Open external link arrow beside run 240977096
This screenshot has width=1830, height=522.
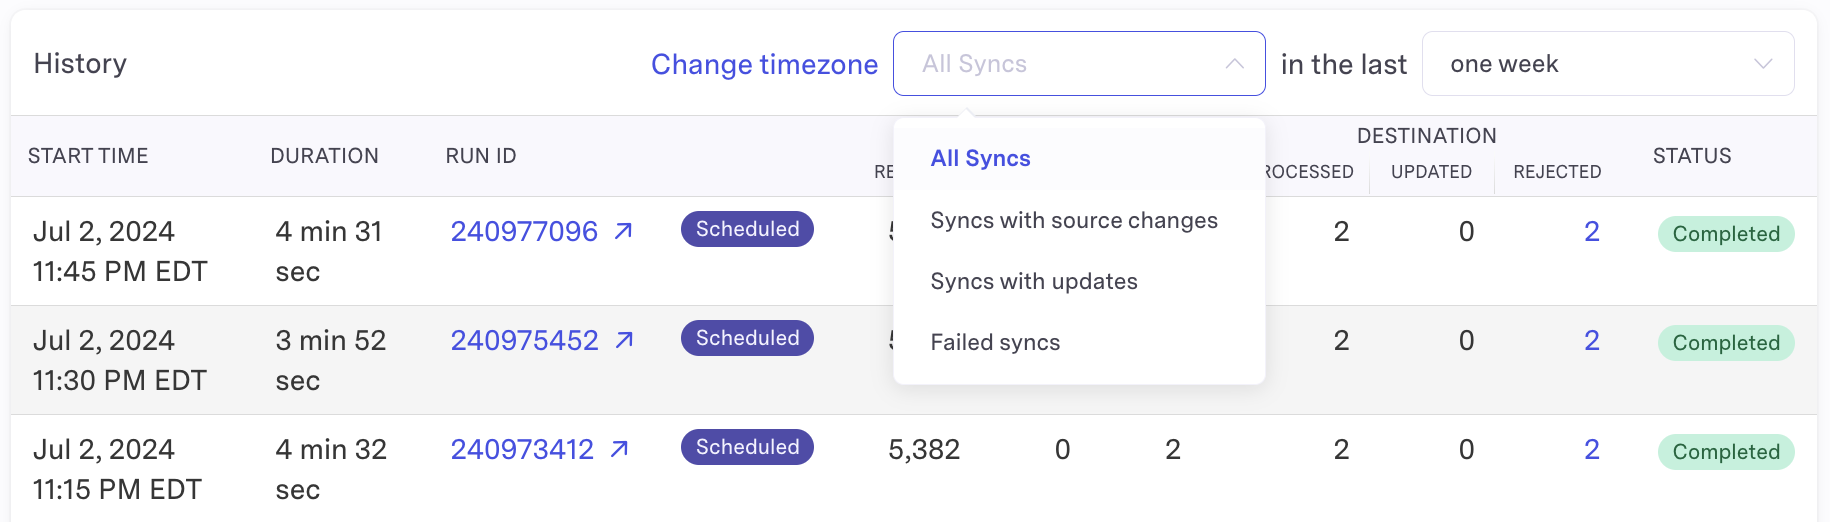624,231
